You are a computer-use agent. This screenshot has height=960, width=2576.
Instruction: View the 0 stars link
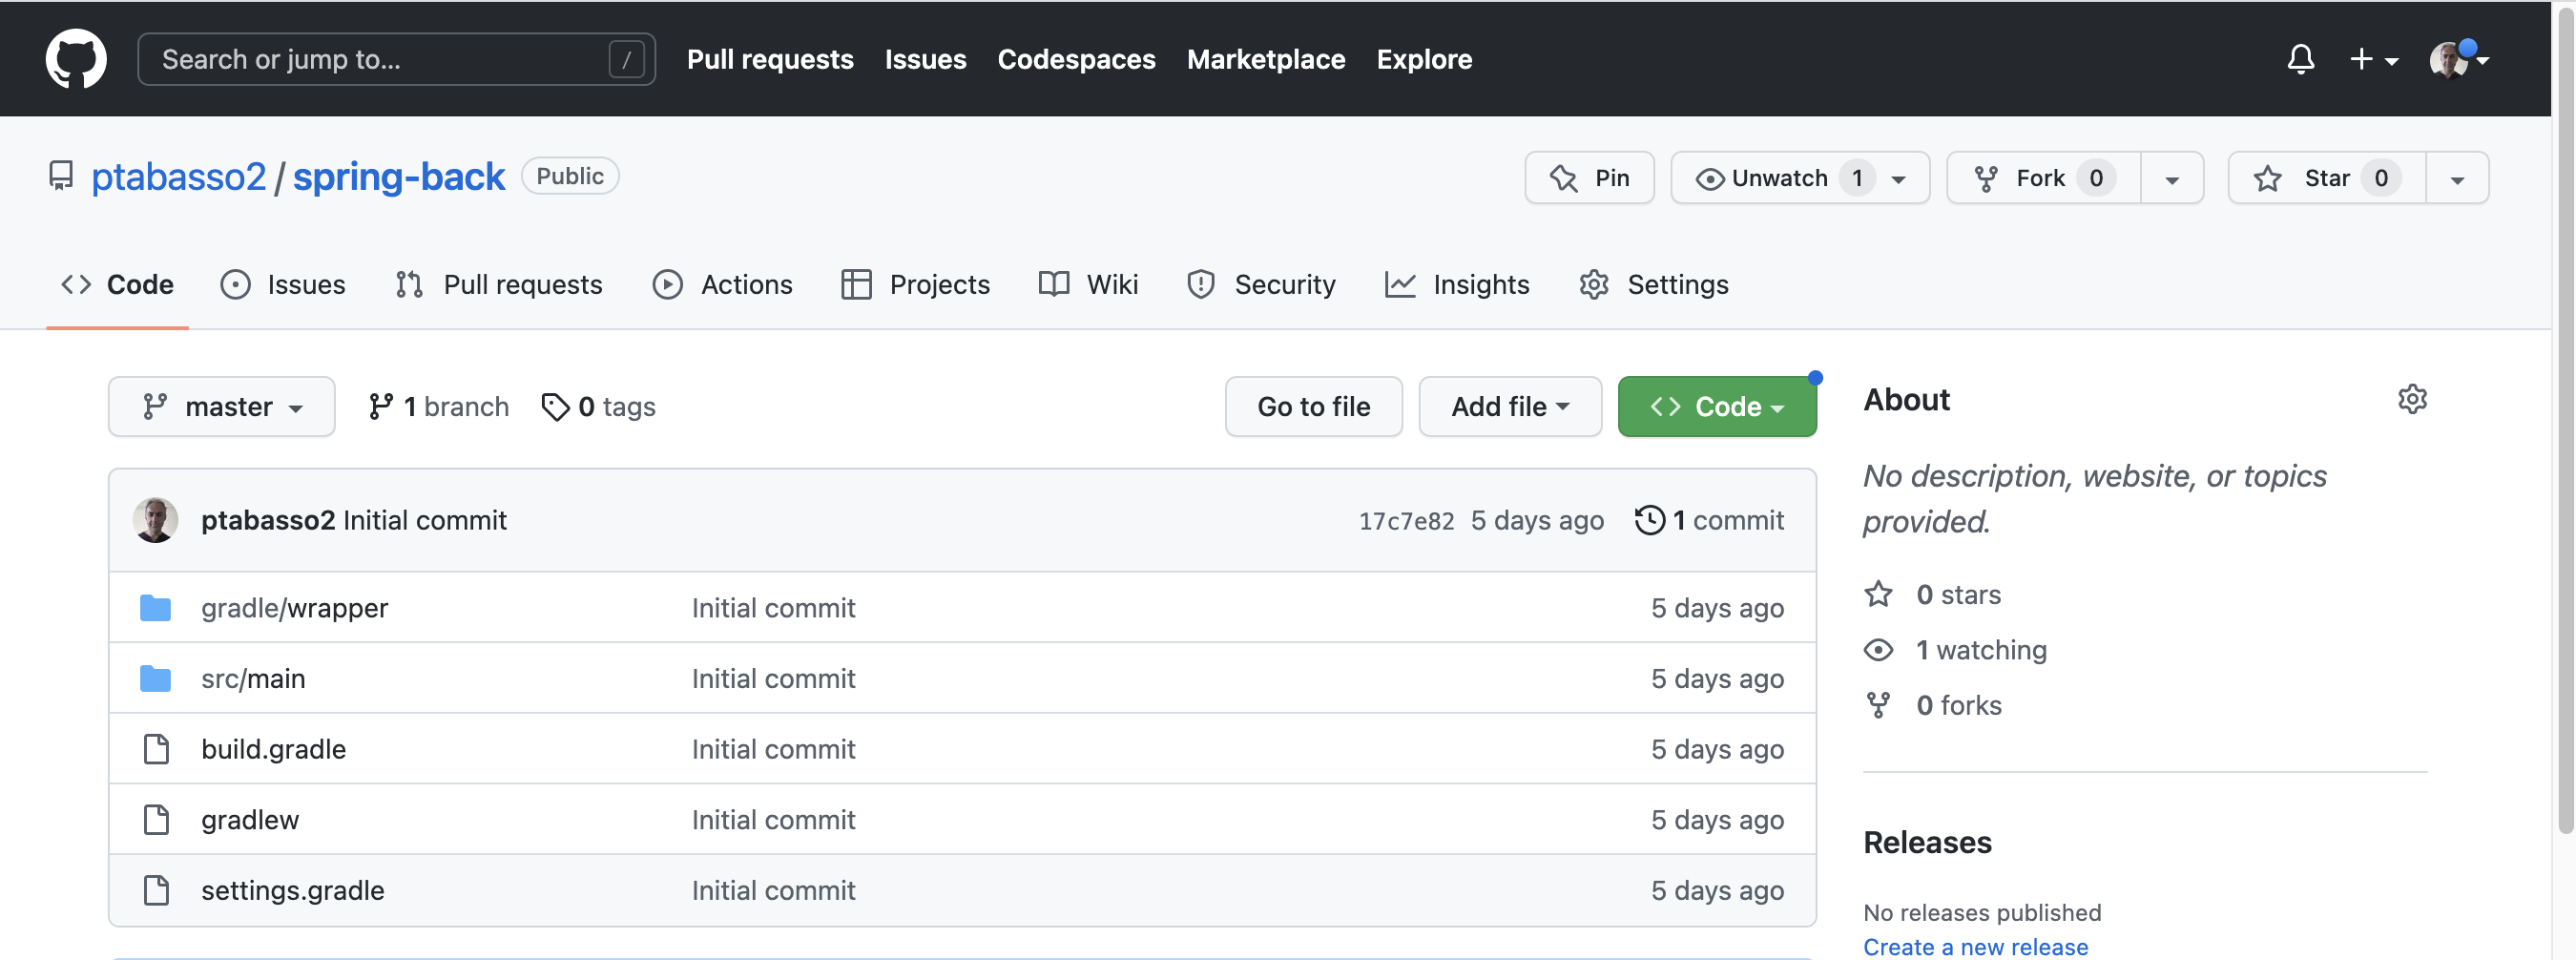pos(1933,595)
